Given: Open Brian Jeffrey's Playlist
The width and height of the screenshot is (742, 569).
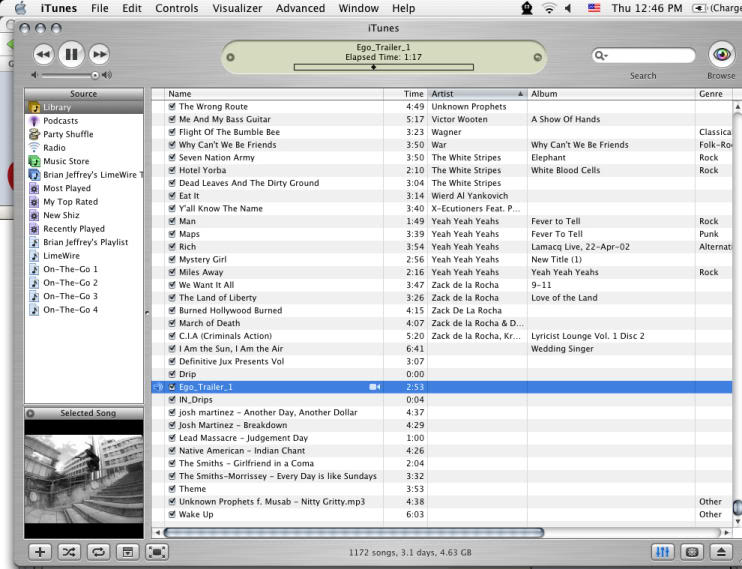Looking at the screenshot, I should click(84, 242).
